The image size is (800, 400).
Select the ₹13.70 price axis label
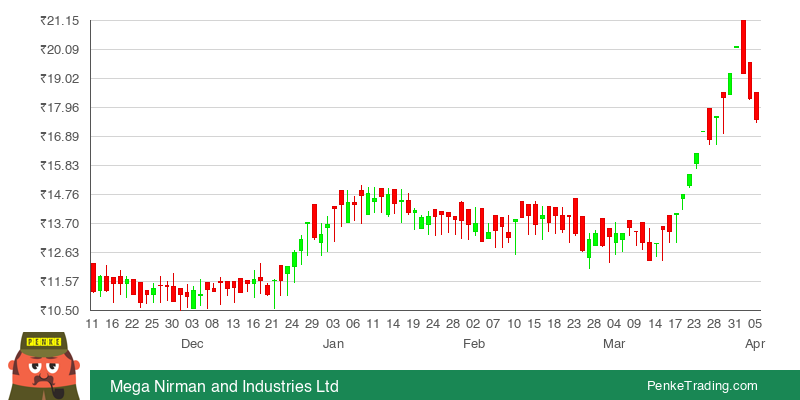(x=60, y=224)
